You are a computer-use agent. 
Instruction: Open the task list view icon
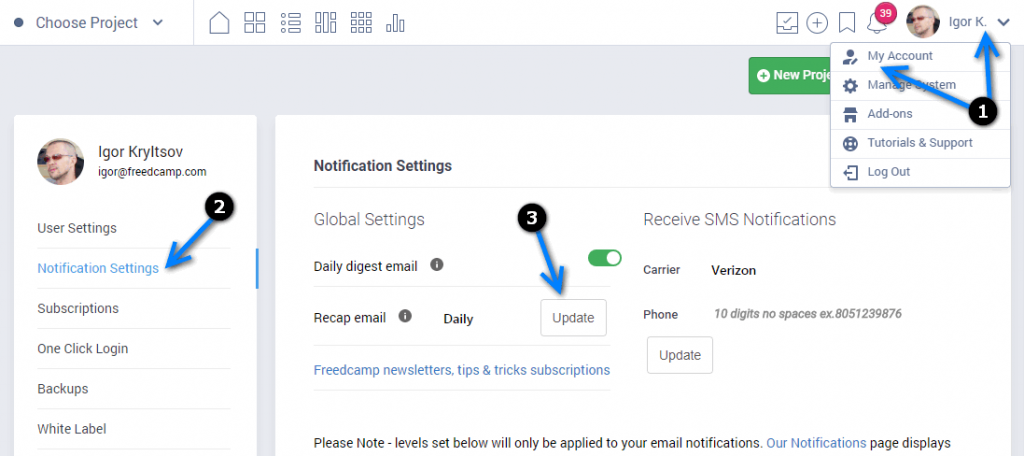[x=290, y=23]
